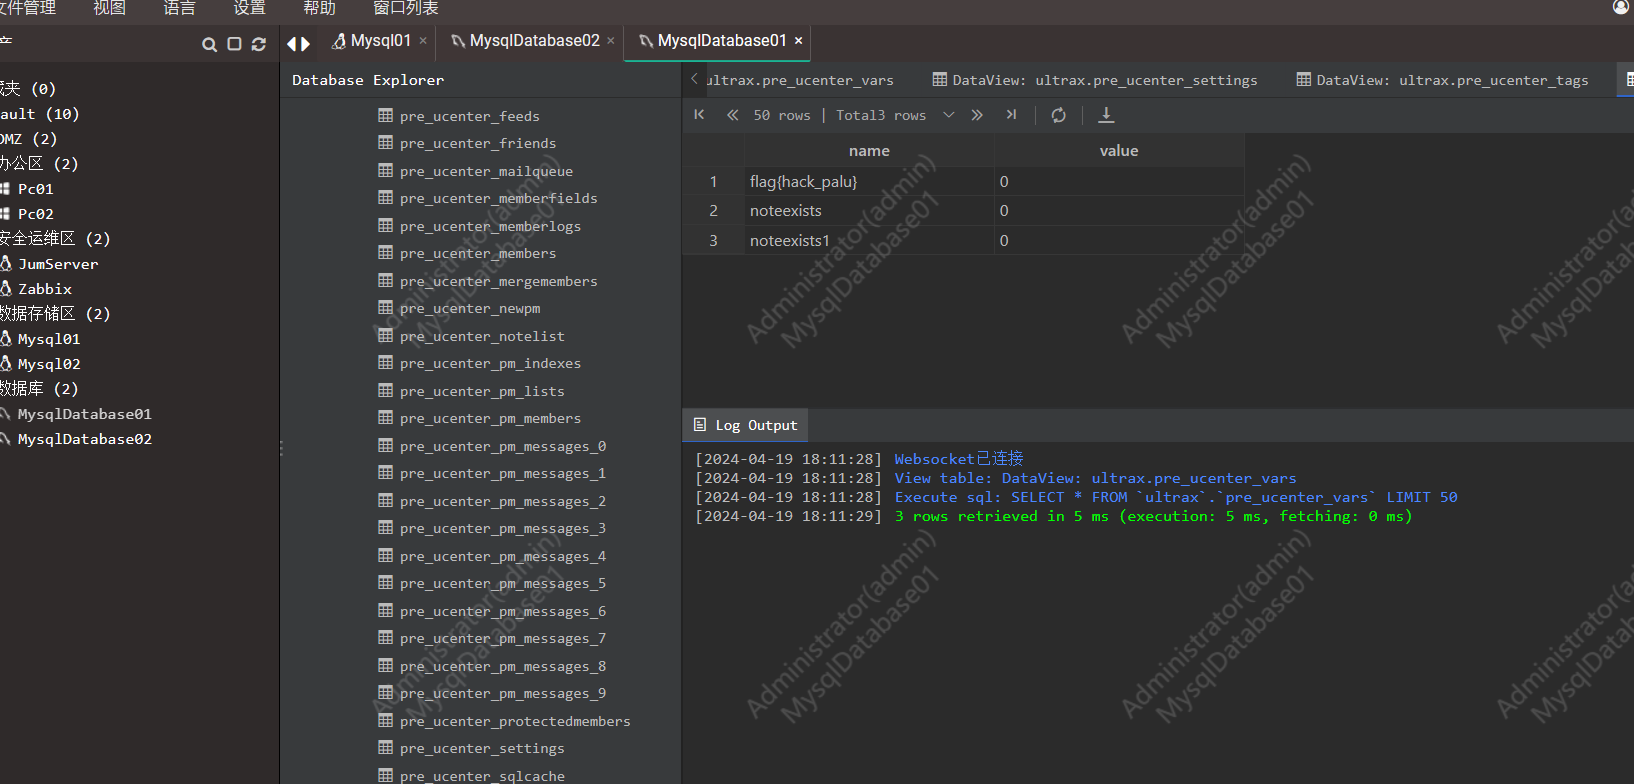Image resolution: width=1634 pixels, height=784 pixels.
Task: Open the 窗口列表 menu
Action: pyautogui.click(x=405, y=8)
